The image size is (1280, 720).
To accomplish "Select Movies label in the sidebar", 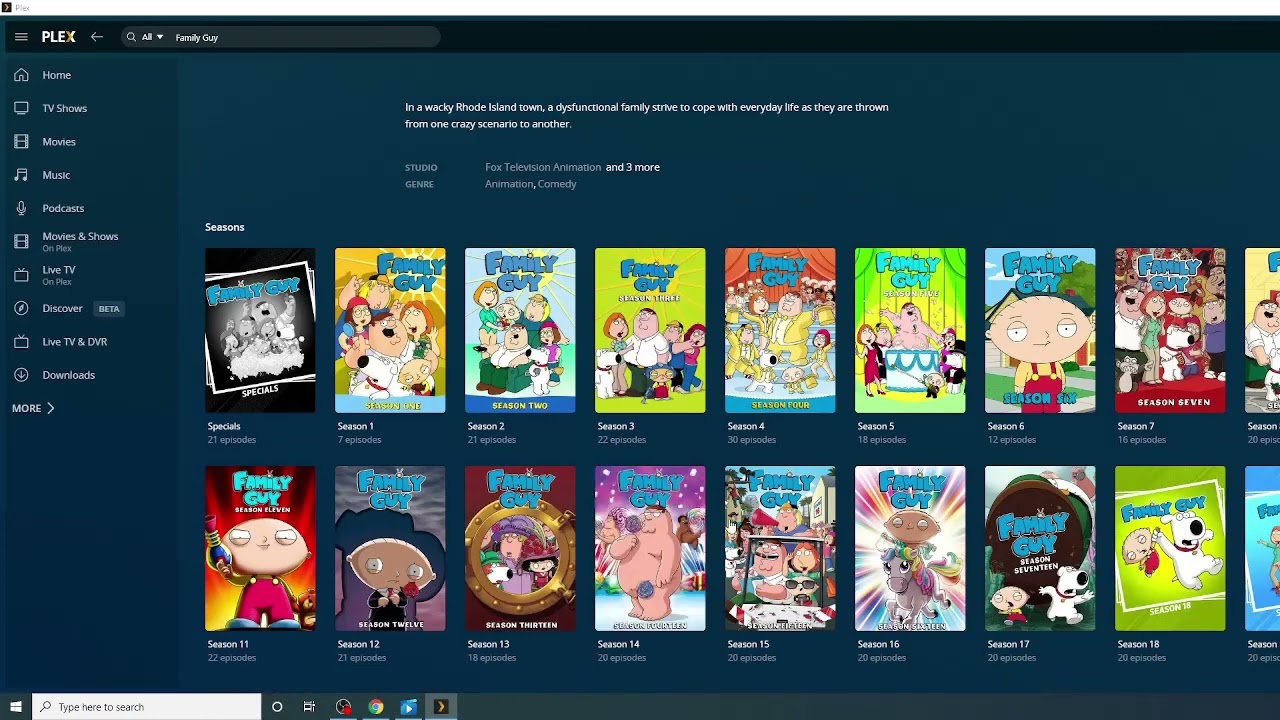I will 59,142.
